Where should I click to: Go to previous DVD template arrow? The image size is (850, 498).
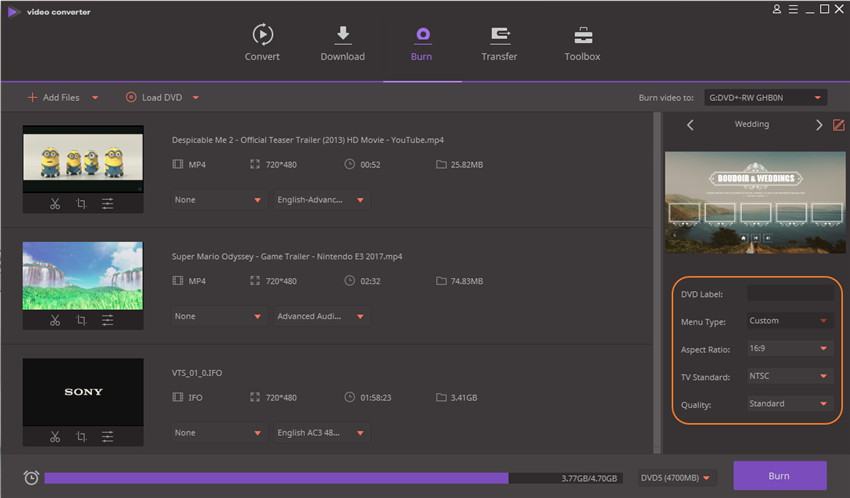(x=688, y=125)
